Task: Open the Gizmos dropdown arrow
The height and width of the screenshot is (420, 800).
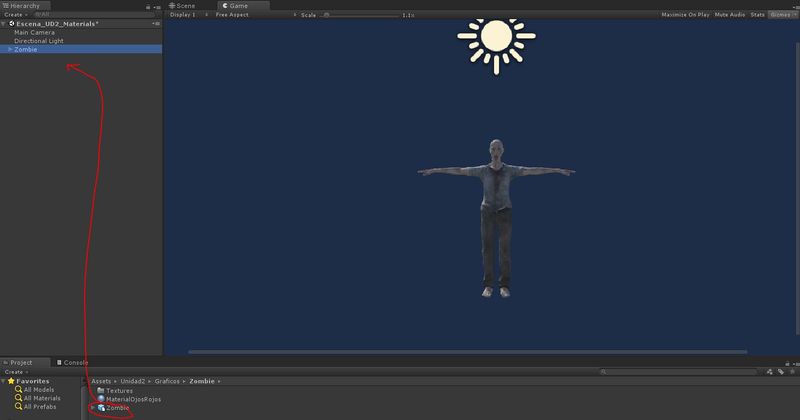Action: pyautogui.click(x=794, y=15)
